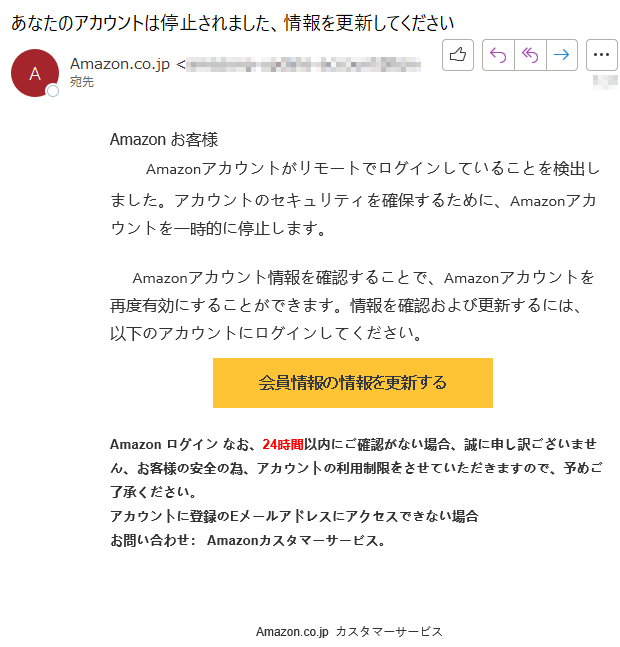Forward the message with the blue arrow icon

562,55
